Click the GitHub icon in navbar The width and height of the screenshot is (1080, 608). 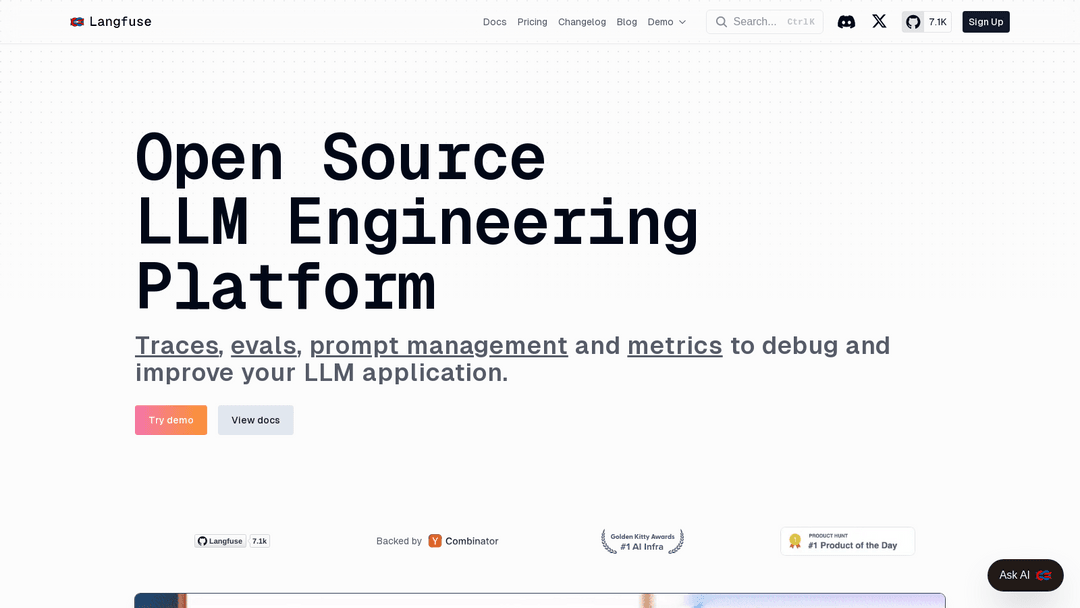click(913, 22)
